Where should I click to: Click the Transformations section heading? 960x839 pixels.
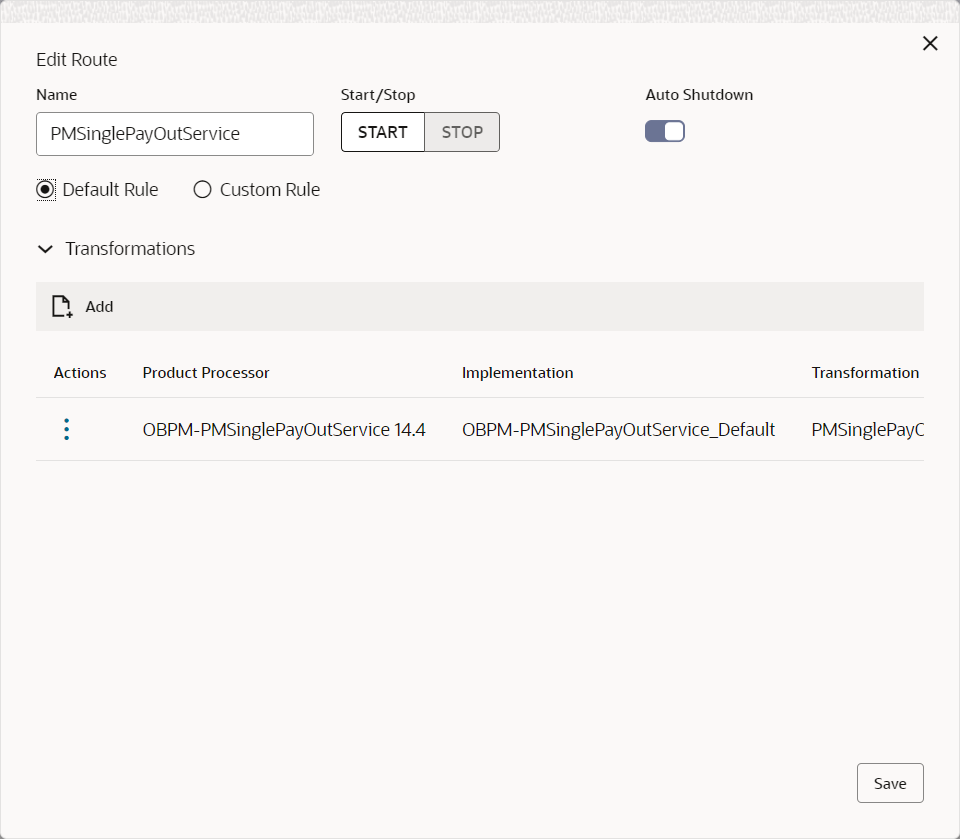130,249
